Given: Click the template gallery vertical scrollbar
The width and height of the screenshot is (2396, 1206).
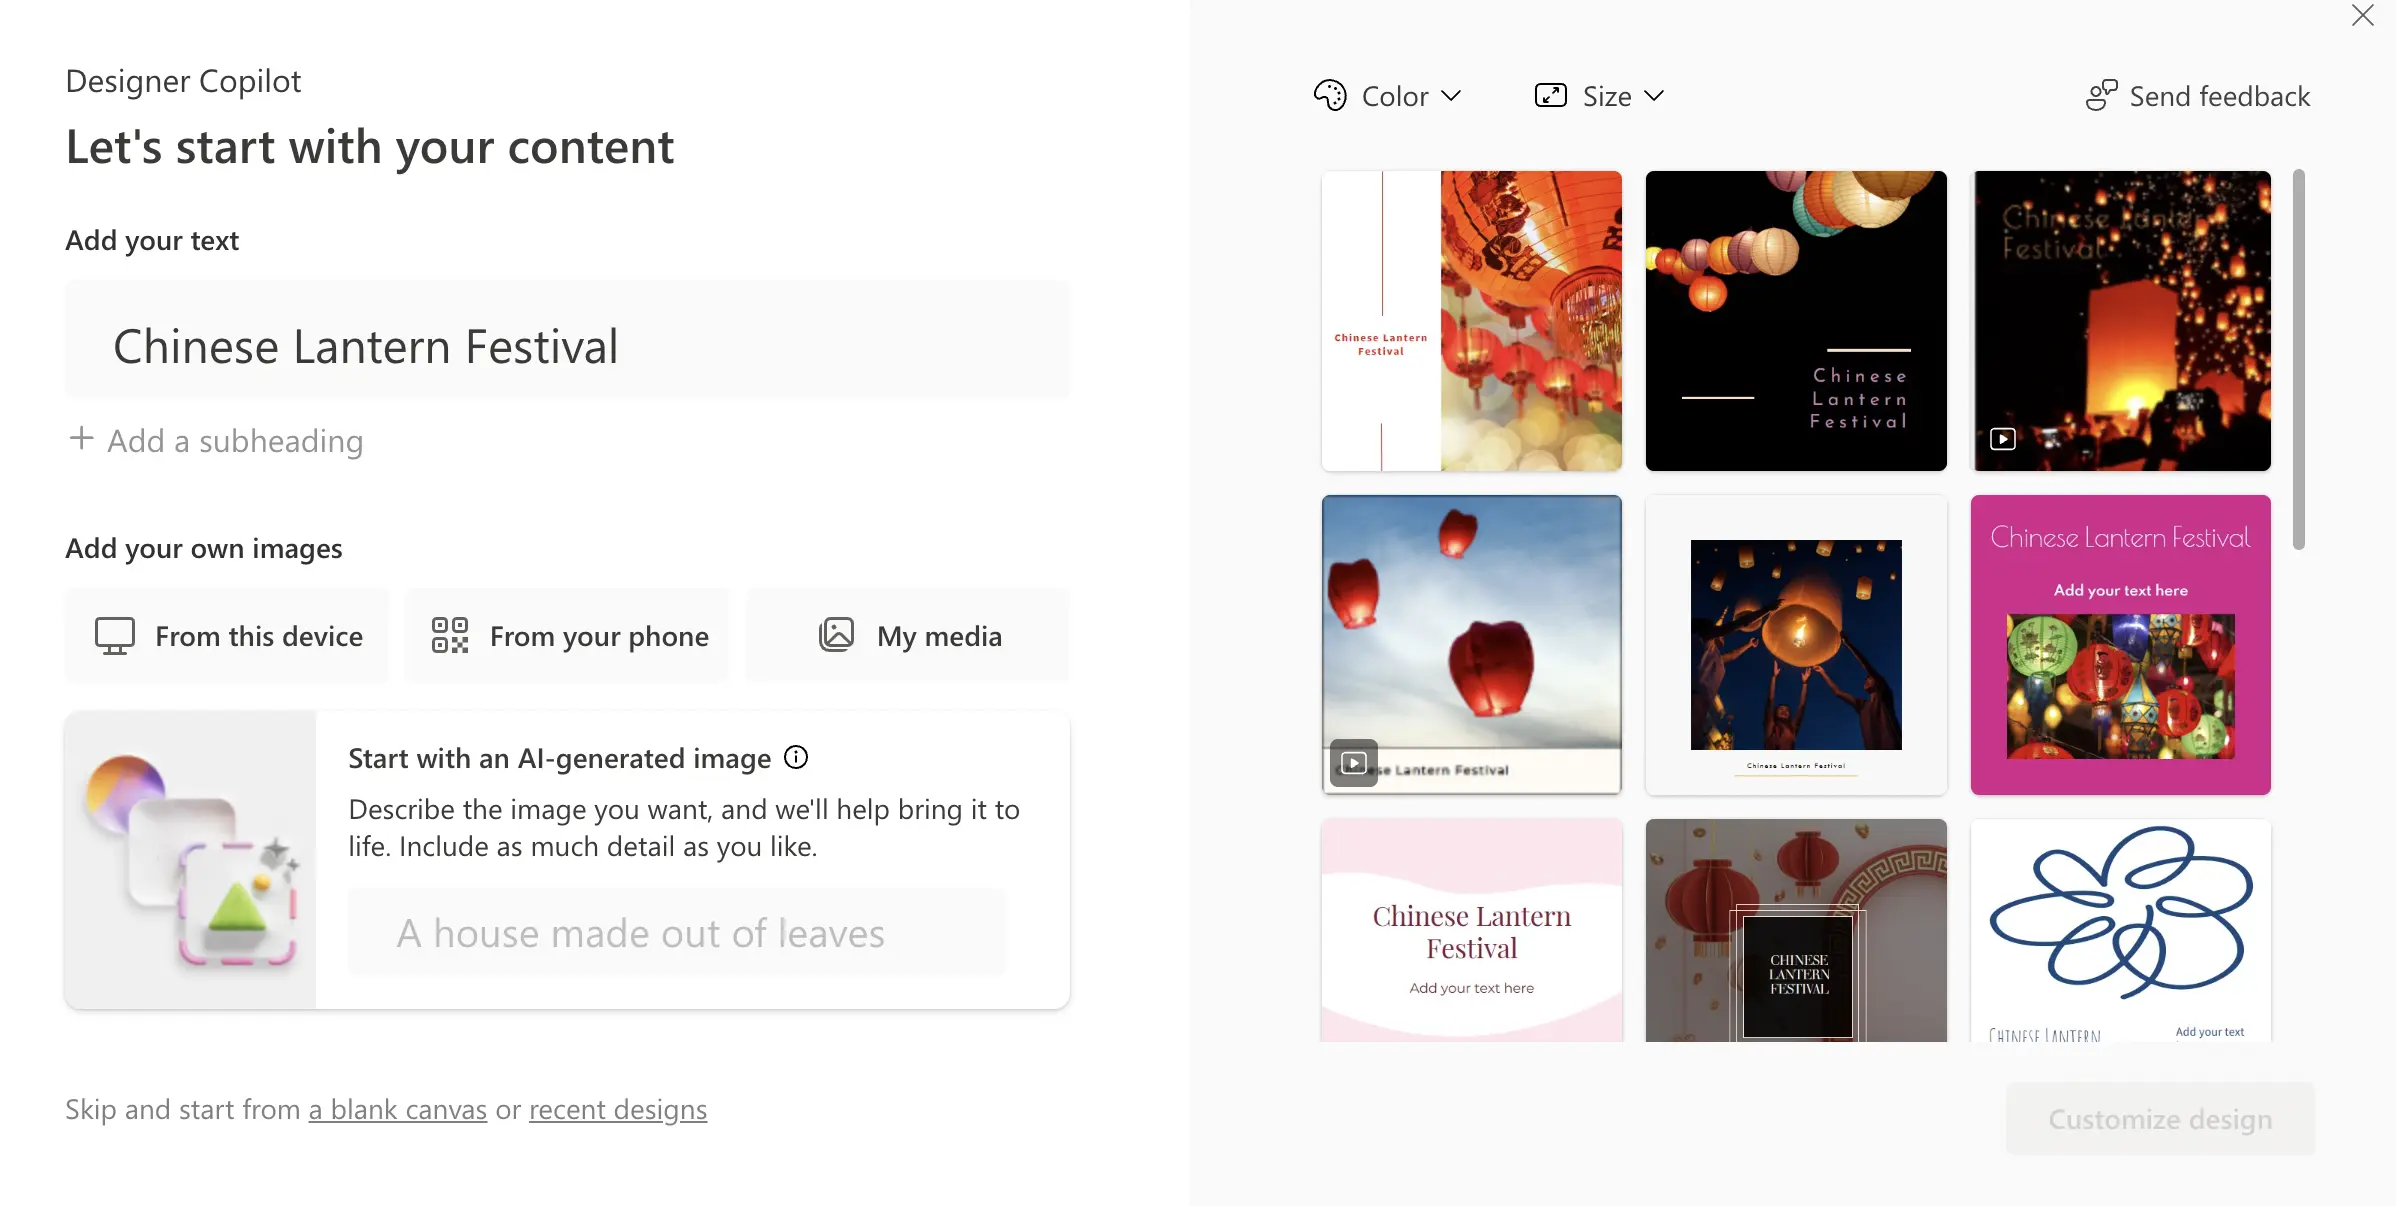Looking at the screenshot, I should (2299, 360).
